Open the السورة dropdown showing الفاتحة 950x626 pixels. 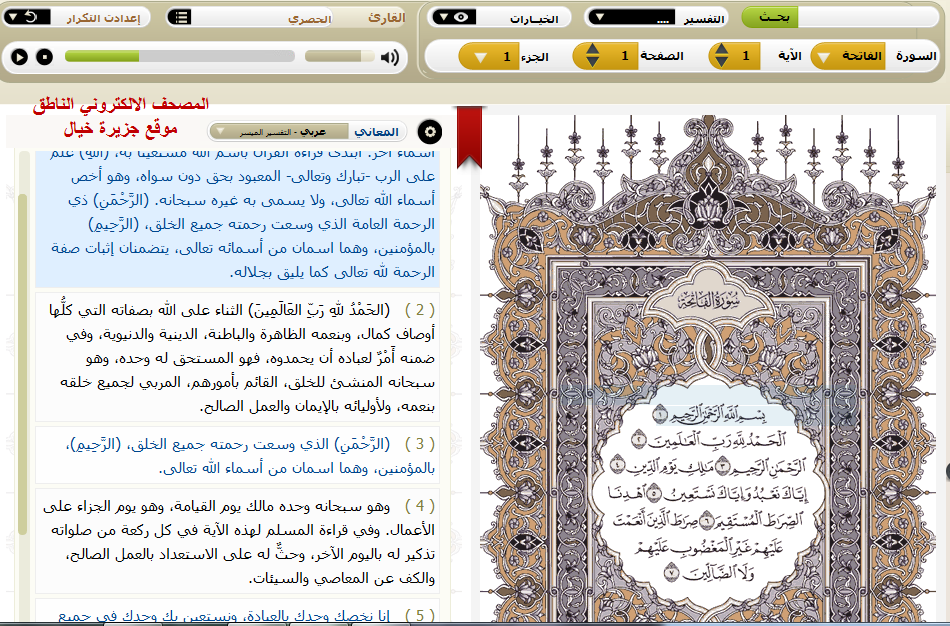(824, 56)
